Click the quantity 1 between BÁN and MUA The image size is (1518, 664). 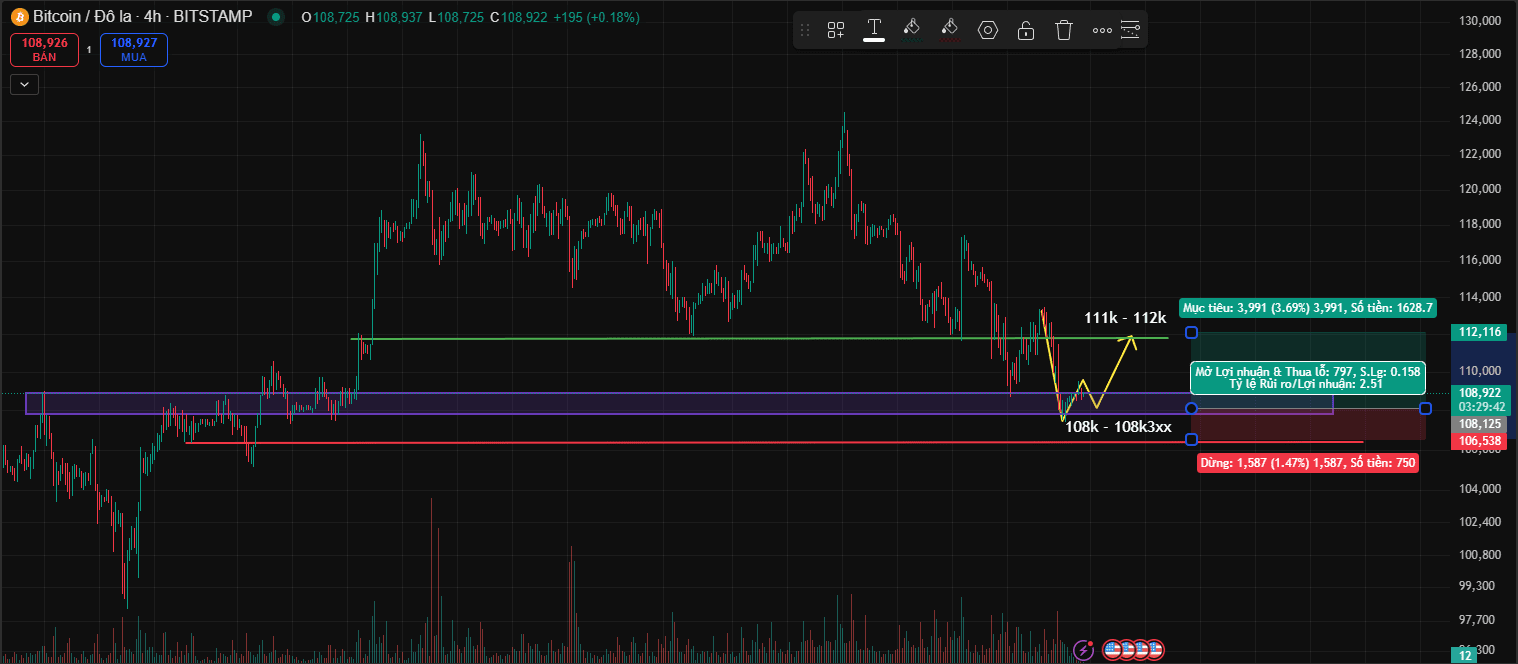point(89,50)
